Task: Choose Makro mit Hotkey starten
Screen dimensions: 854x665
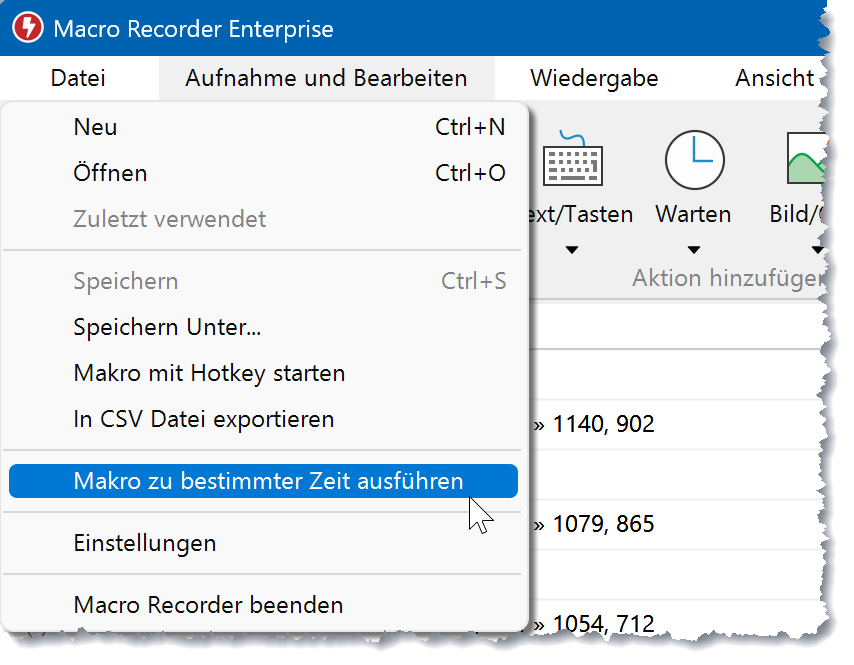Action: pyautogui.click(x=209, y=373)
